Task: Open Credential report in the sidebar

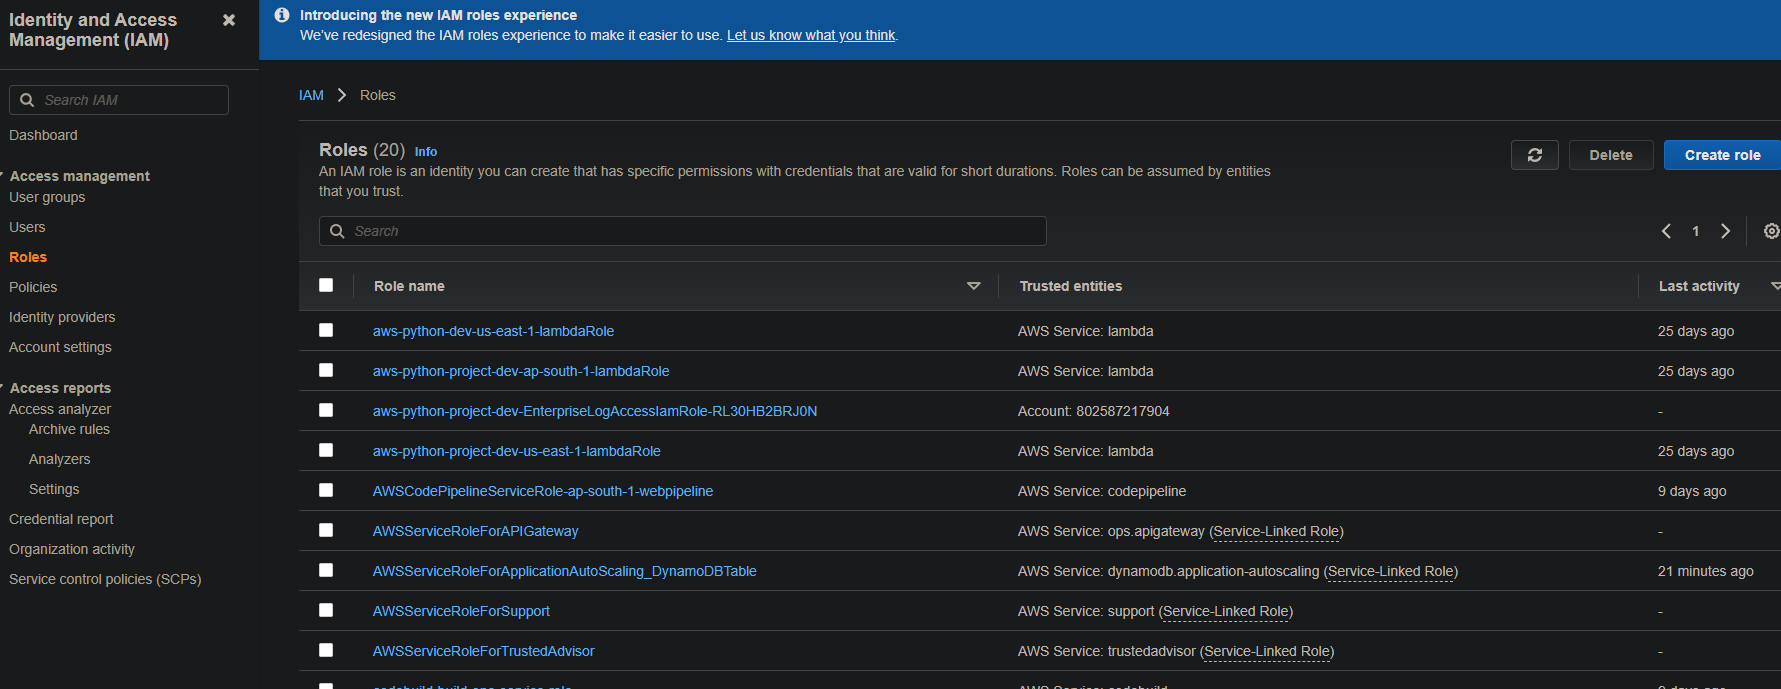Action: [61, 519]
